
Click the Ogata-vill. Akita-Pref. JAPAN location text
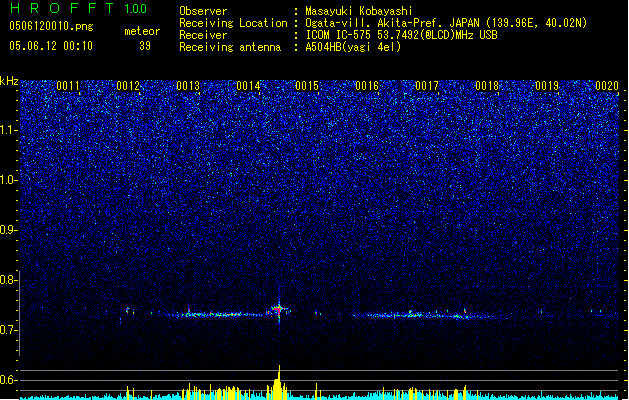[x=446, y=23]
